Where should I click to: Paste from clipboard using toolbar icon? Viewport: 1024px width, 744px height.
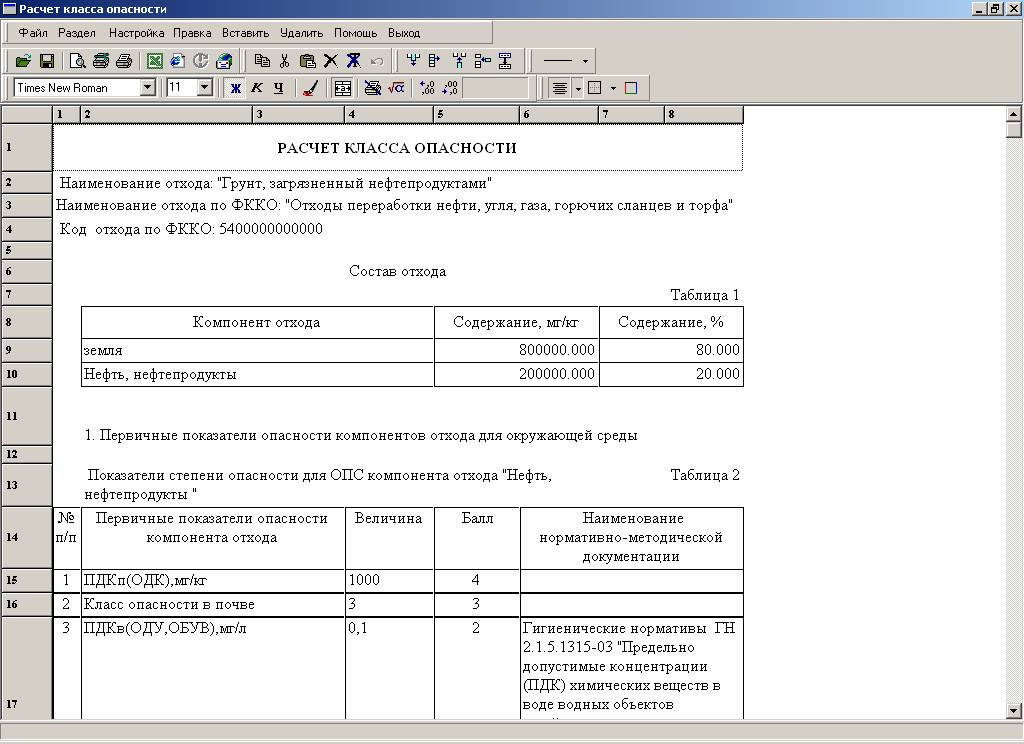point(308,61)
